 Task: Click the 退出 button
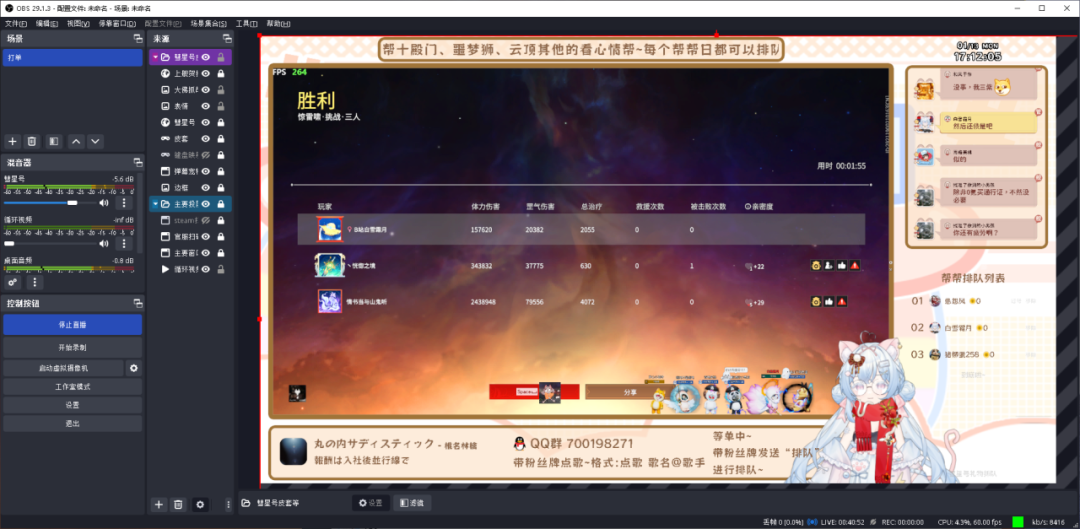tap(72, 423)
